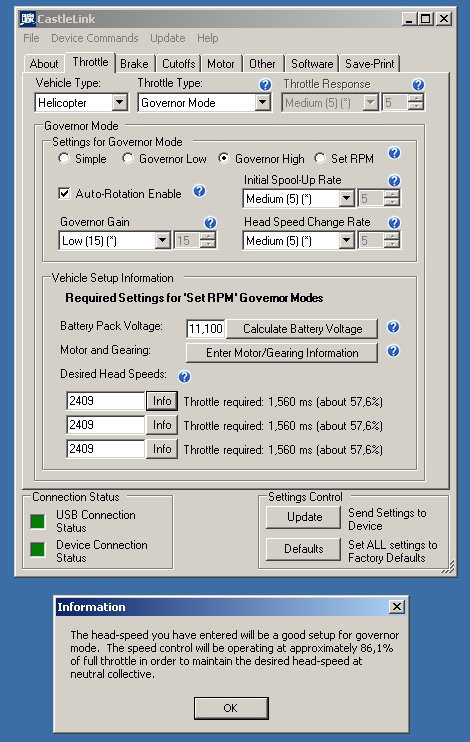Open the Throttle Response dropdown
This screenshot has height=742, width=470.
pos(371,102)
